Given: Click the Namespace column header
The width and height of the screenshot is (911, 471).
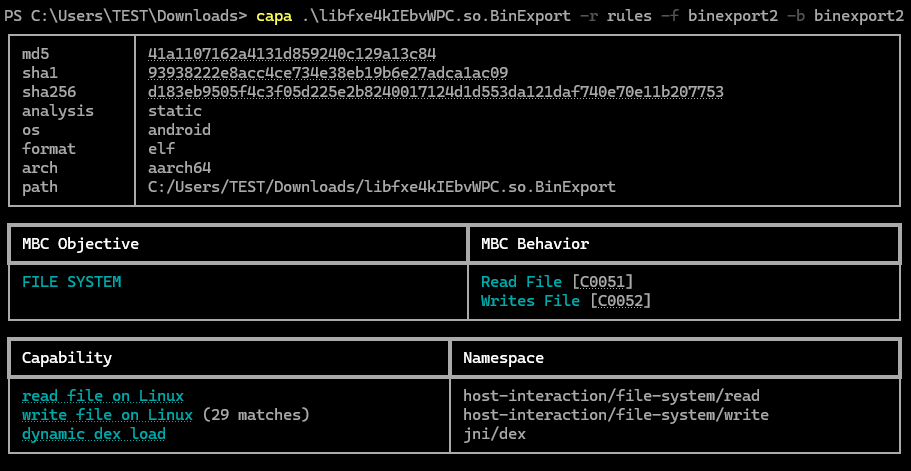Looking at the screenshot, I should pos(503,358).
